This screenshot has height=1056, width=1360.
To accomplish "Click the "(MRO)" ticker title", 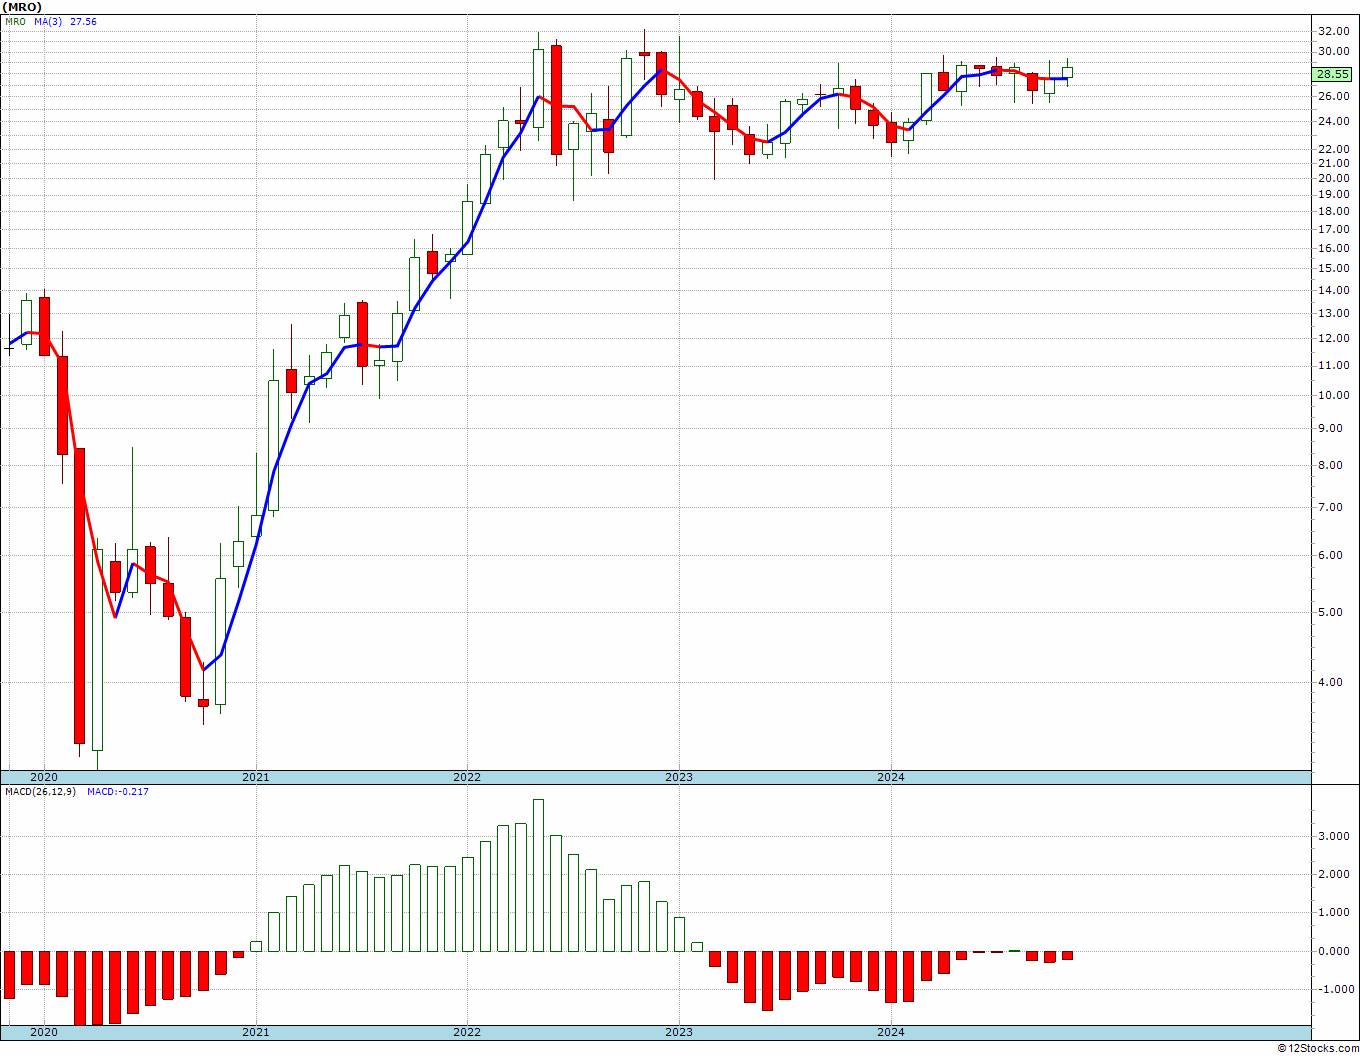I will 22,7.
